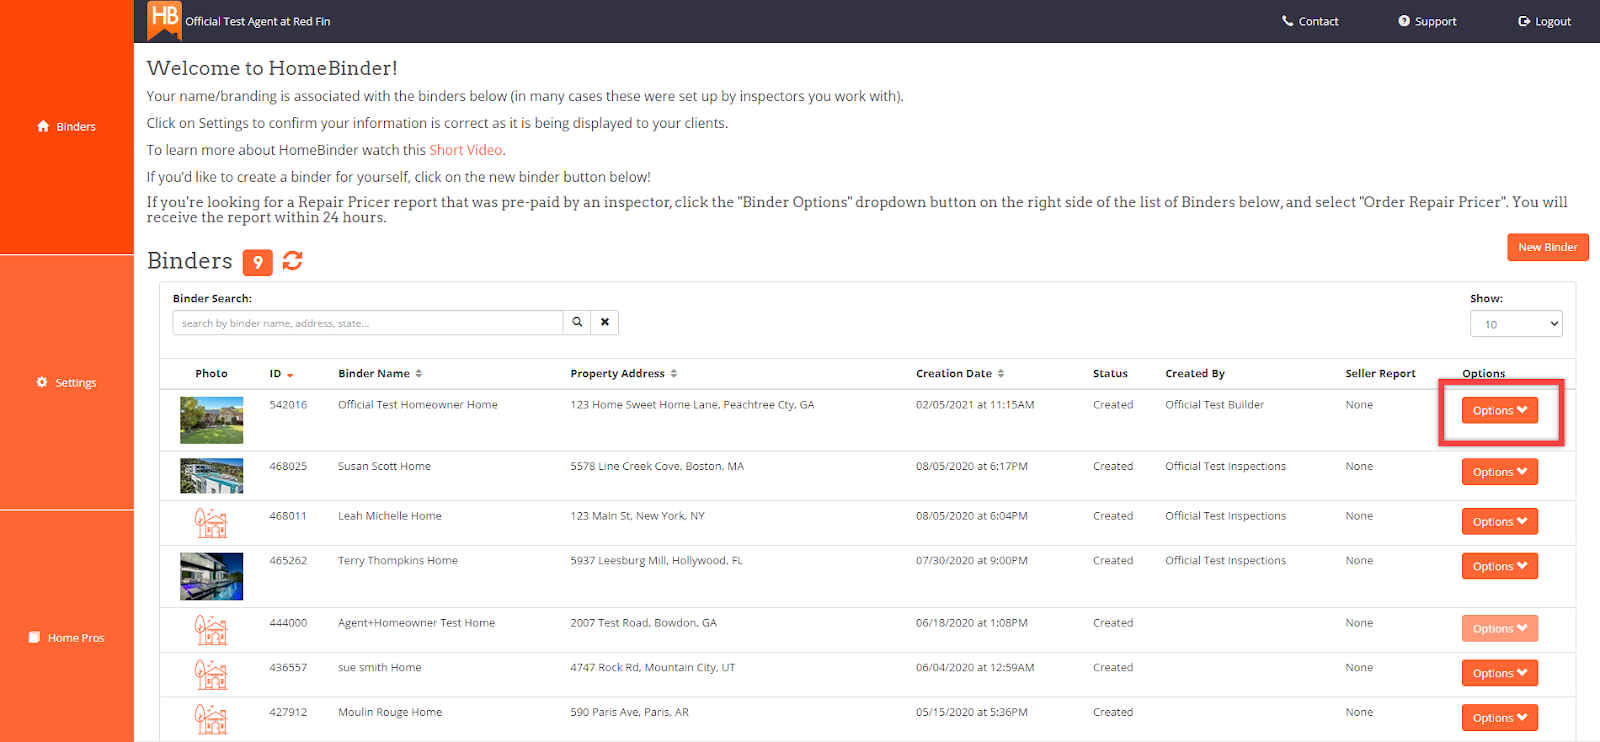Screen dimensions: 1600x742
Task: Sort by Binder Name column
Action: [380, 374]
